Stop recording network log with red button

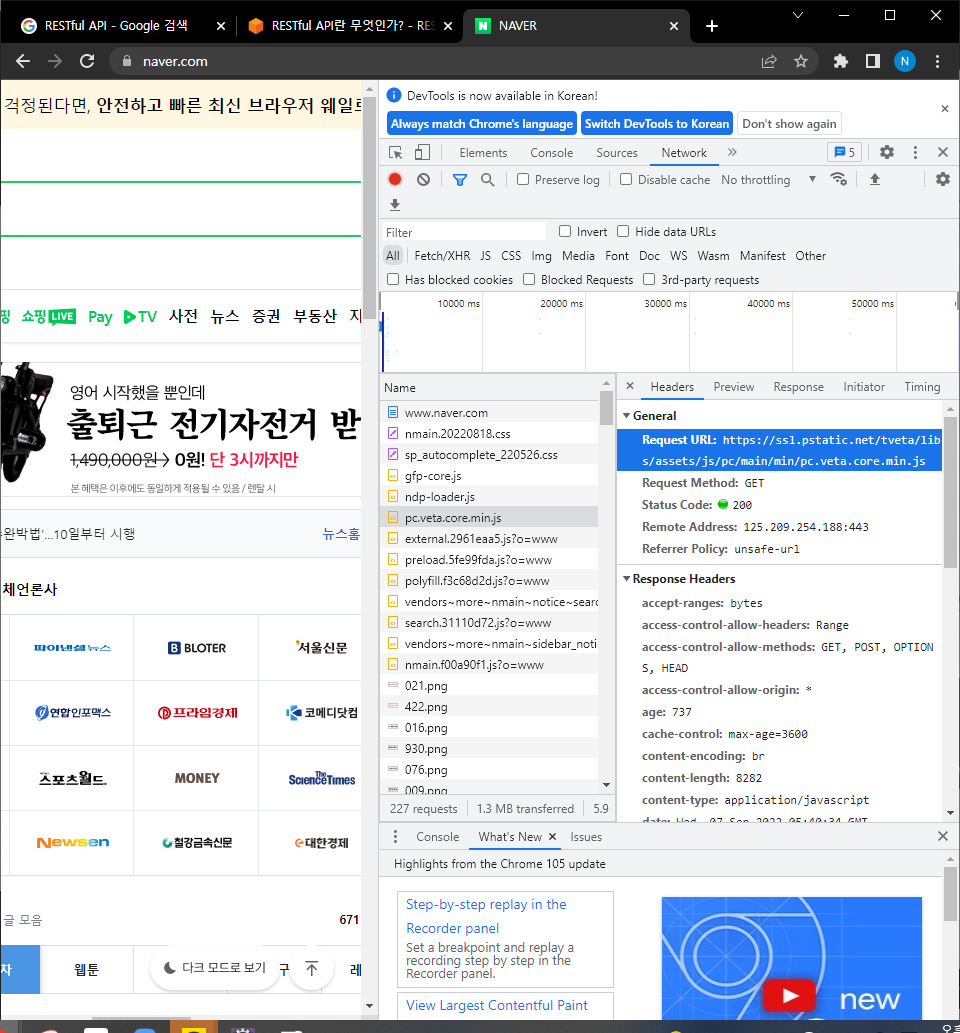tap(395, 179)
